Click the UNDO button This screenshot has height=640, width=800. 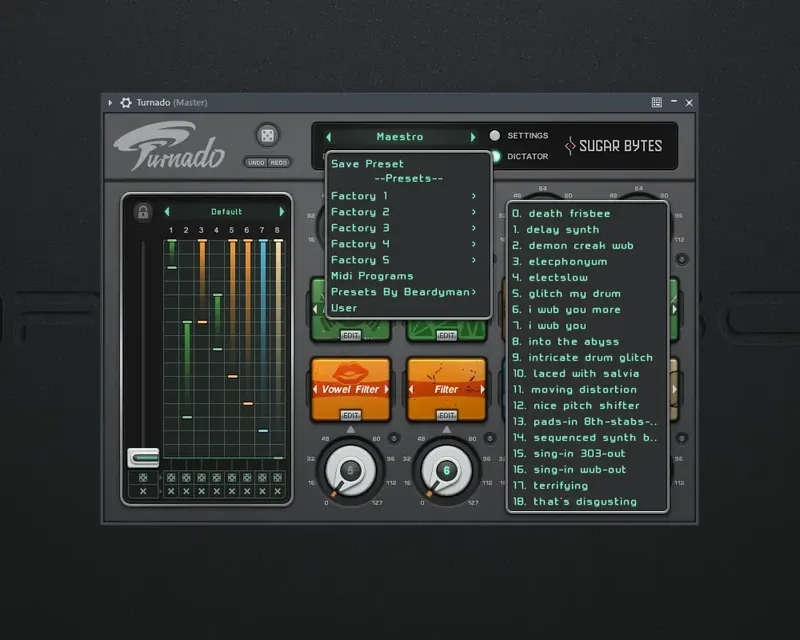pyautogui.click(x=256, y=162)
